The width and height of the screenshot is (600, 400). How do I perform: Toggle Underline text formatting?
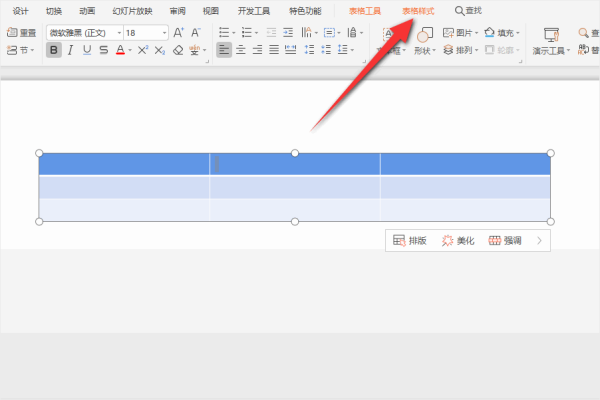click(x=87, y=50)
